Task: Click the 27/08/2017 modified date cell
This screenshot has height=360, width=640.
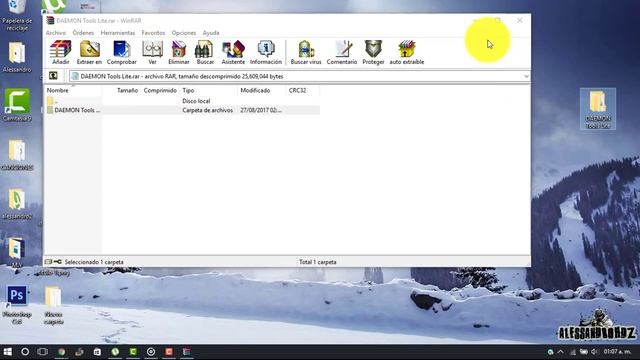Action: pos(261,110)
